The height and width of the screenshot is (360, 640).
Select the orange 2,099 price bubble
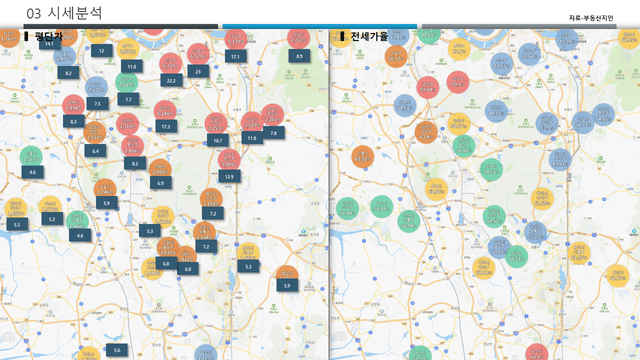pyautogui.click(x=160, y=170)
